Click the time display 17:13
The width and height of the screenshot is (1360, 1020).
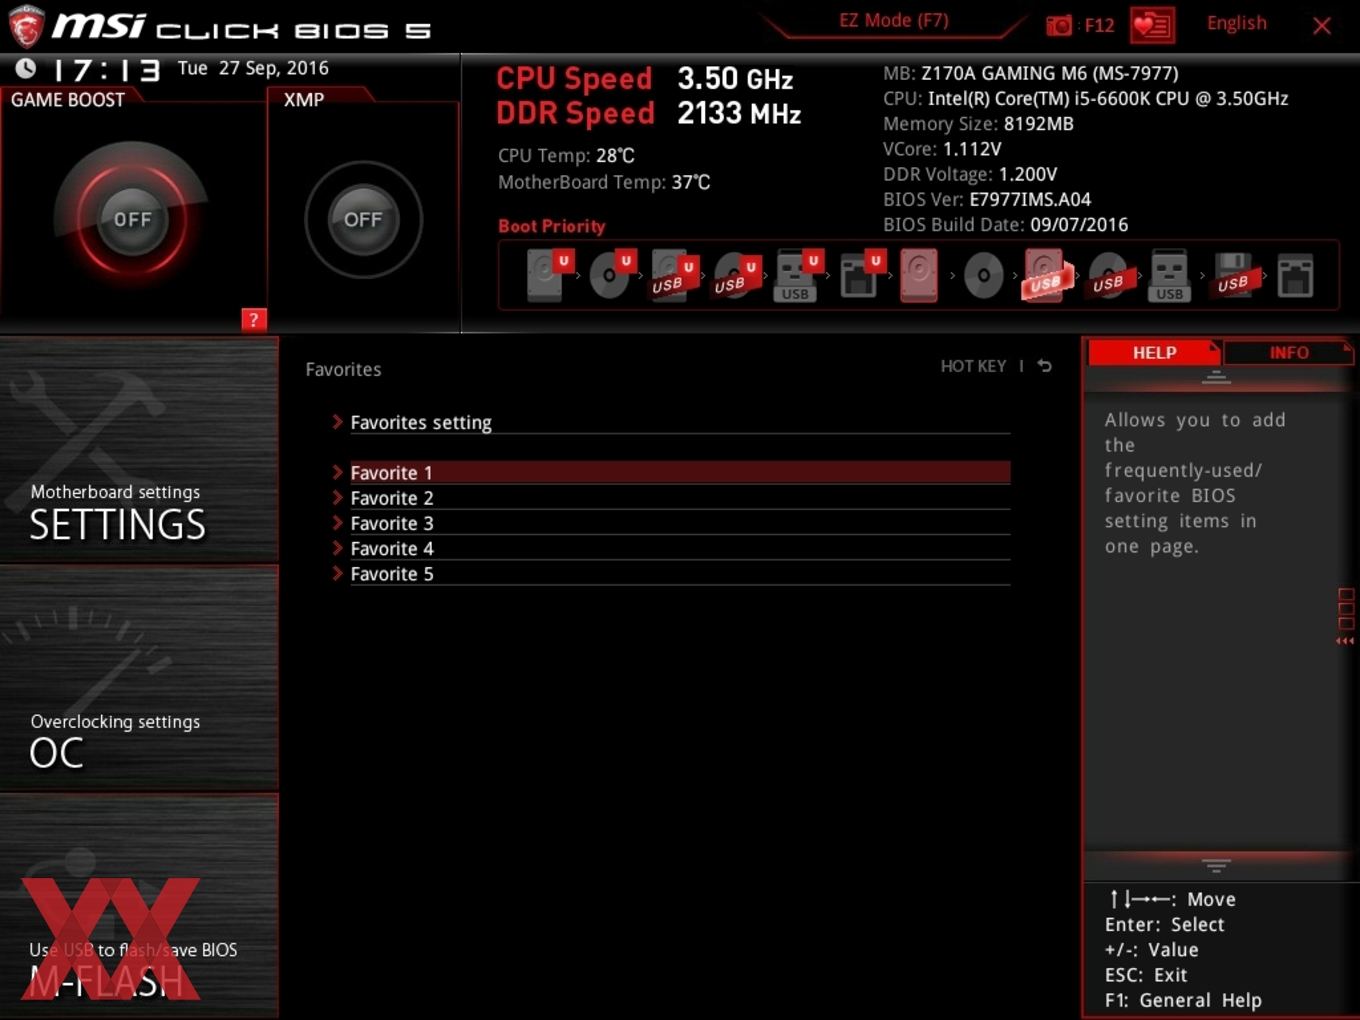106,69
